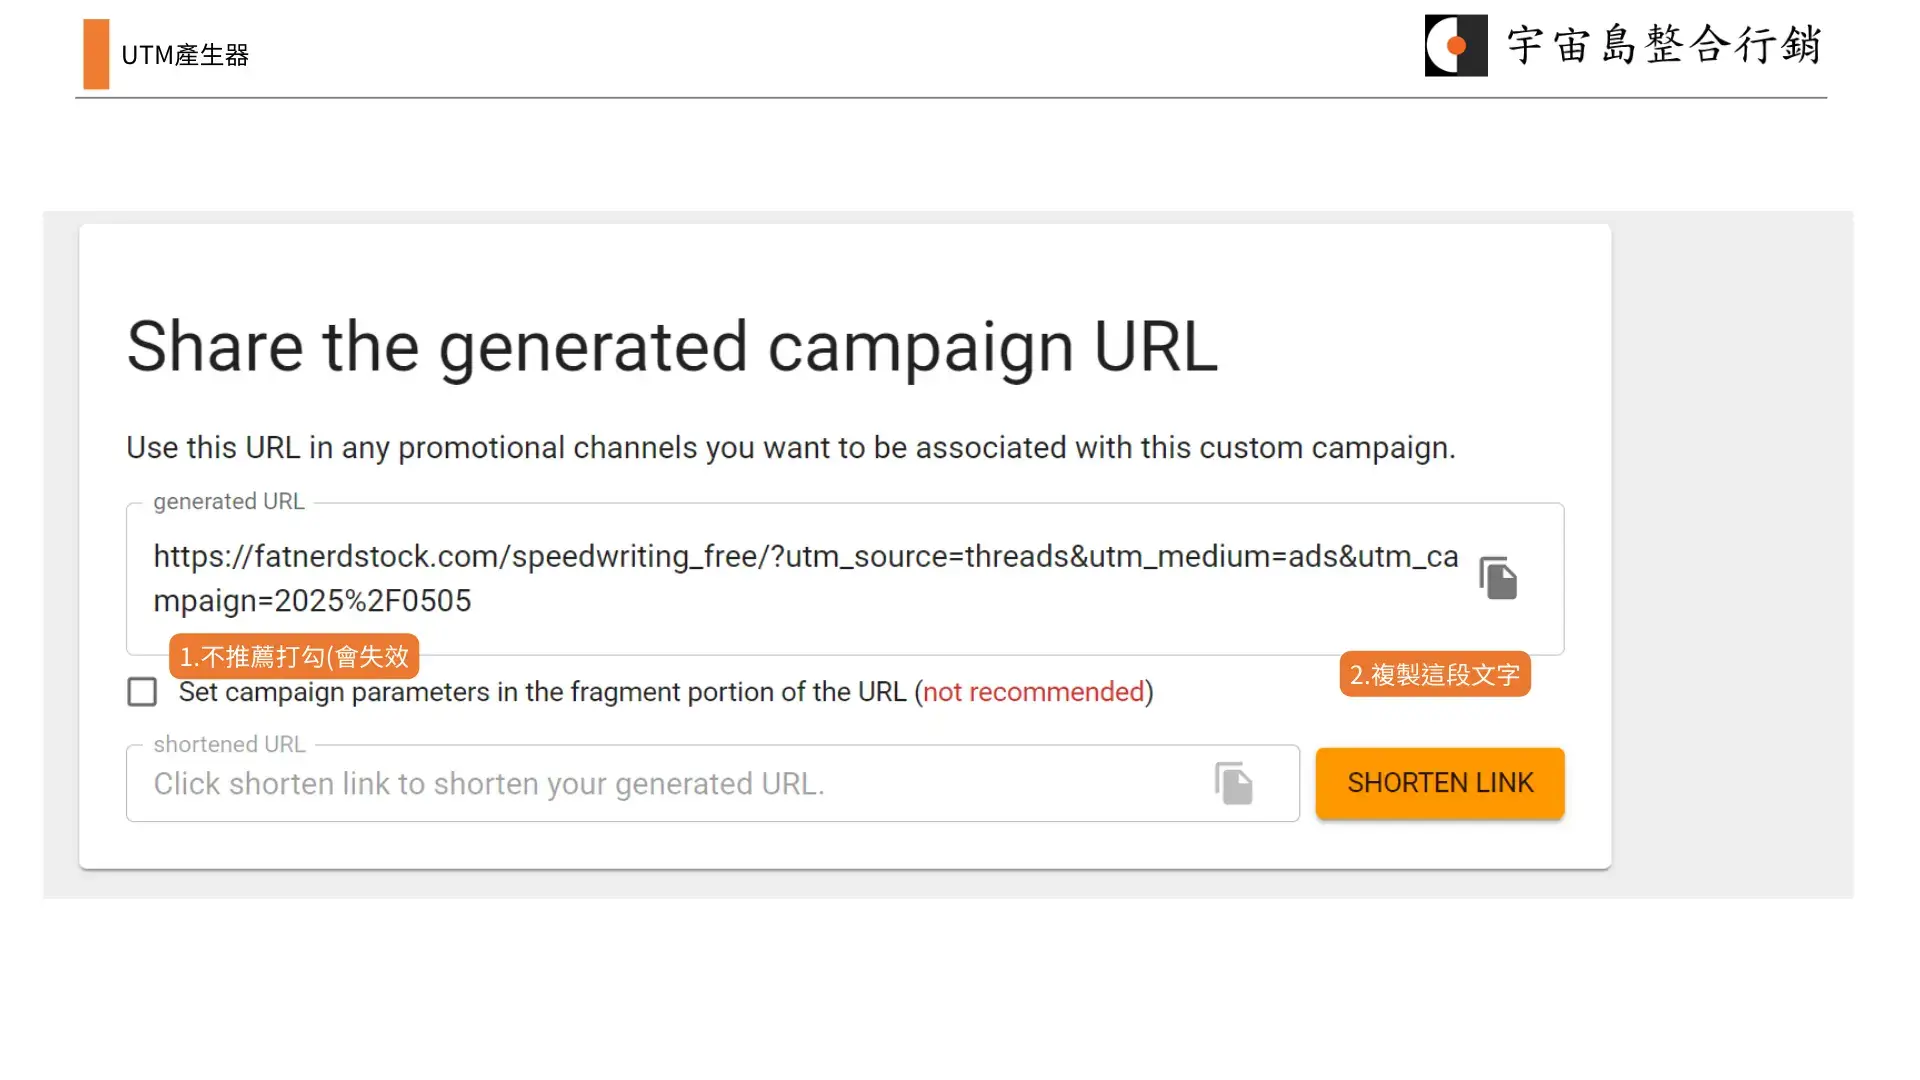Viewport: 1920px width, 1080px height.
Task: Click the 'generated URL' field label
Action: click(x=229, y=502)
